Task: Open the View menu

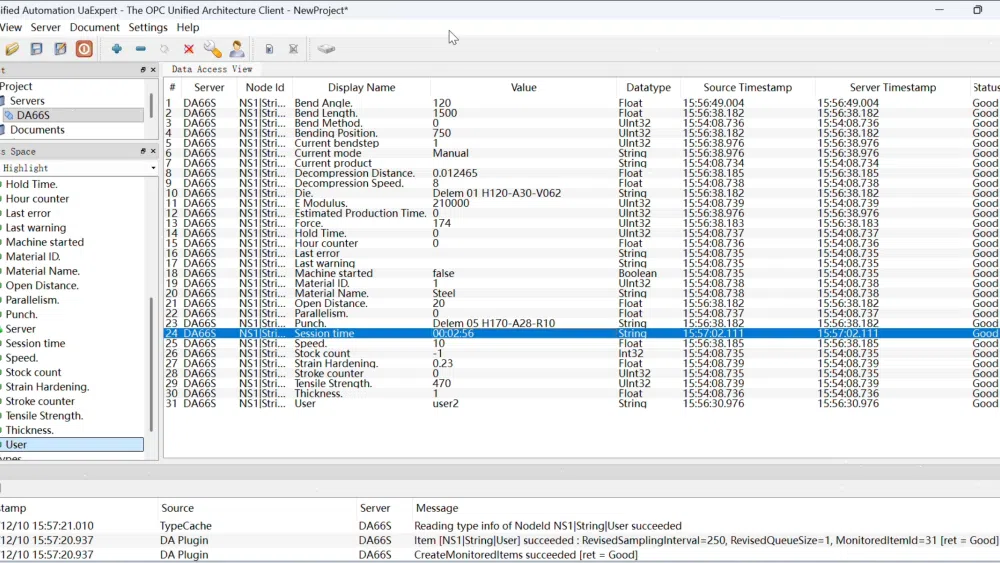Action: click(11, 27)
